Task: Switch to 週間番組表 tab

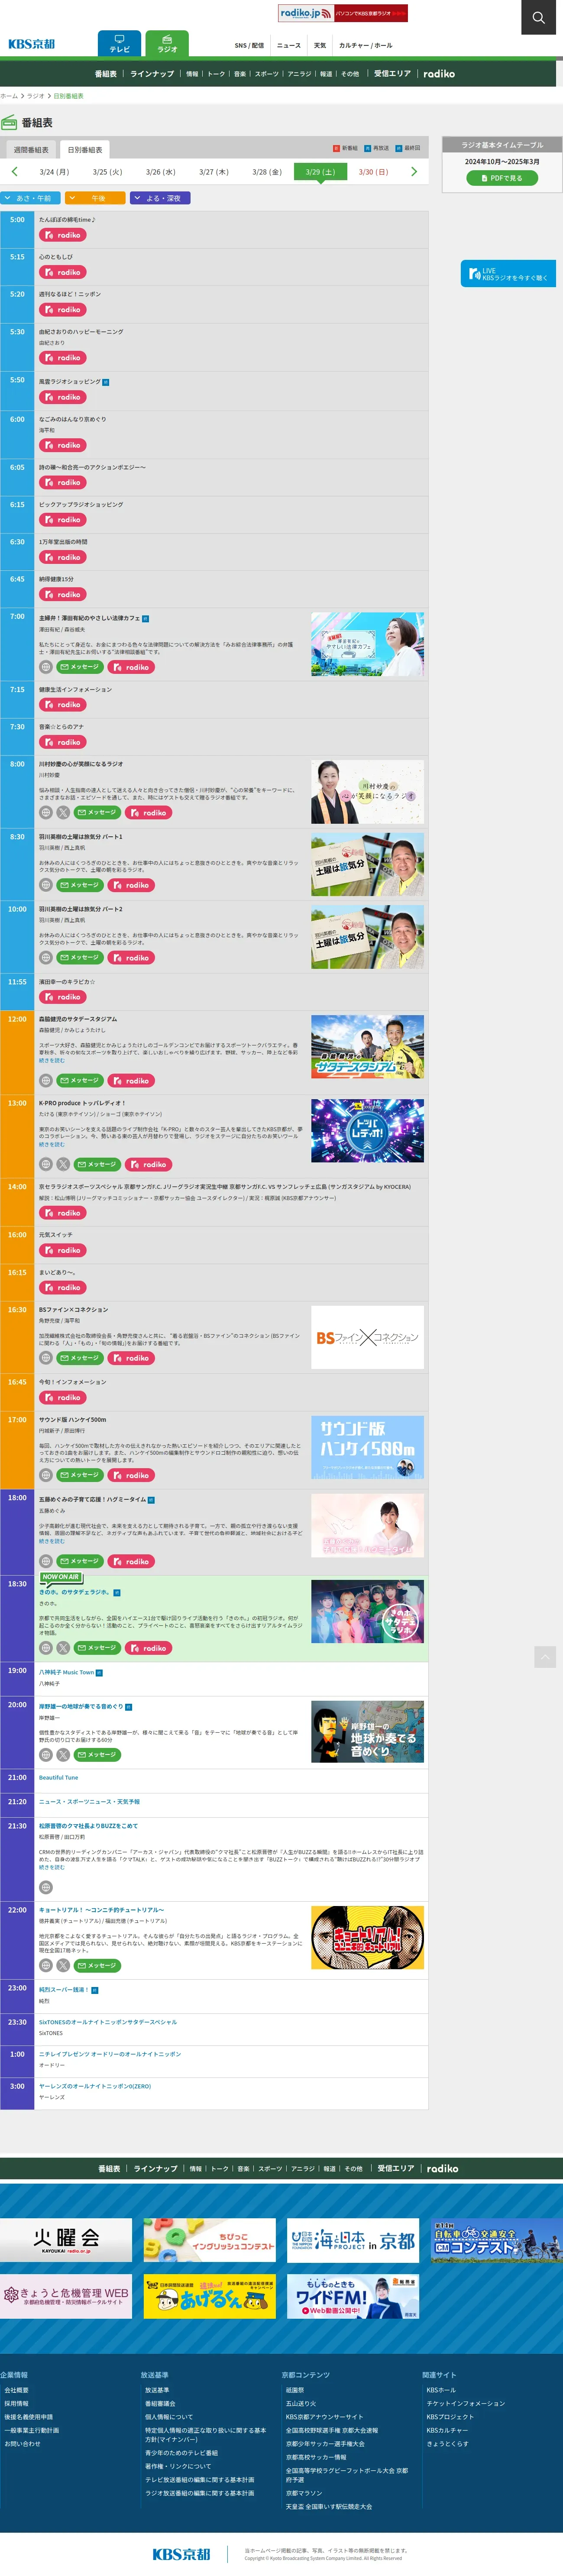Action: click(31, 150)
